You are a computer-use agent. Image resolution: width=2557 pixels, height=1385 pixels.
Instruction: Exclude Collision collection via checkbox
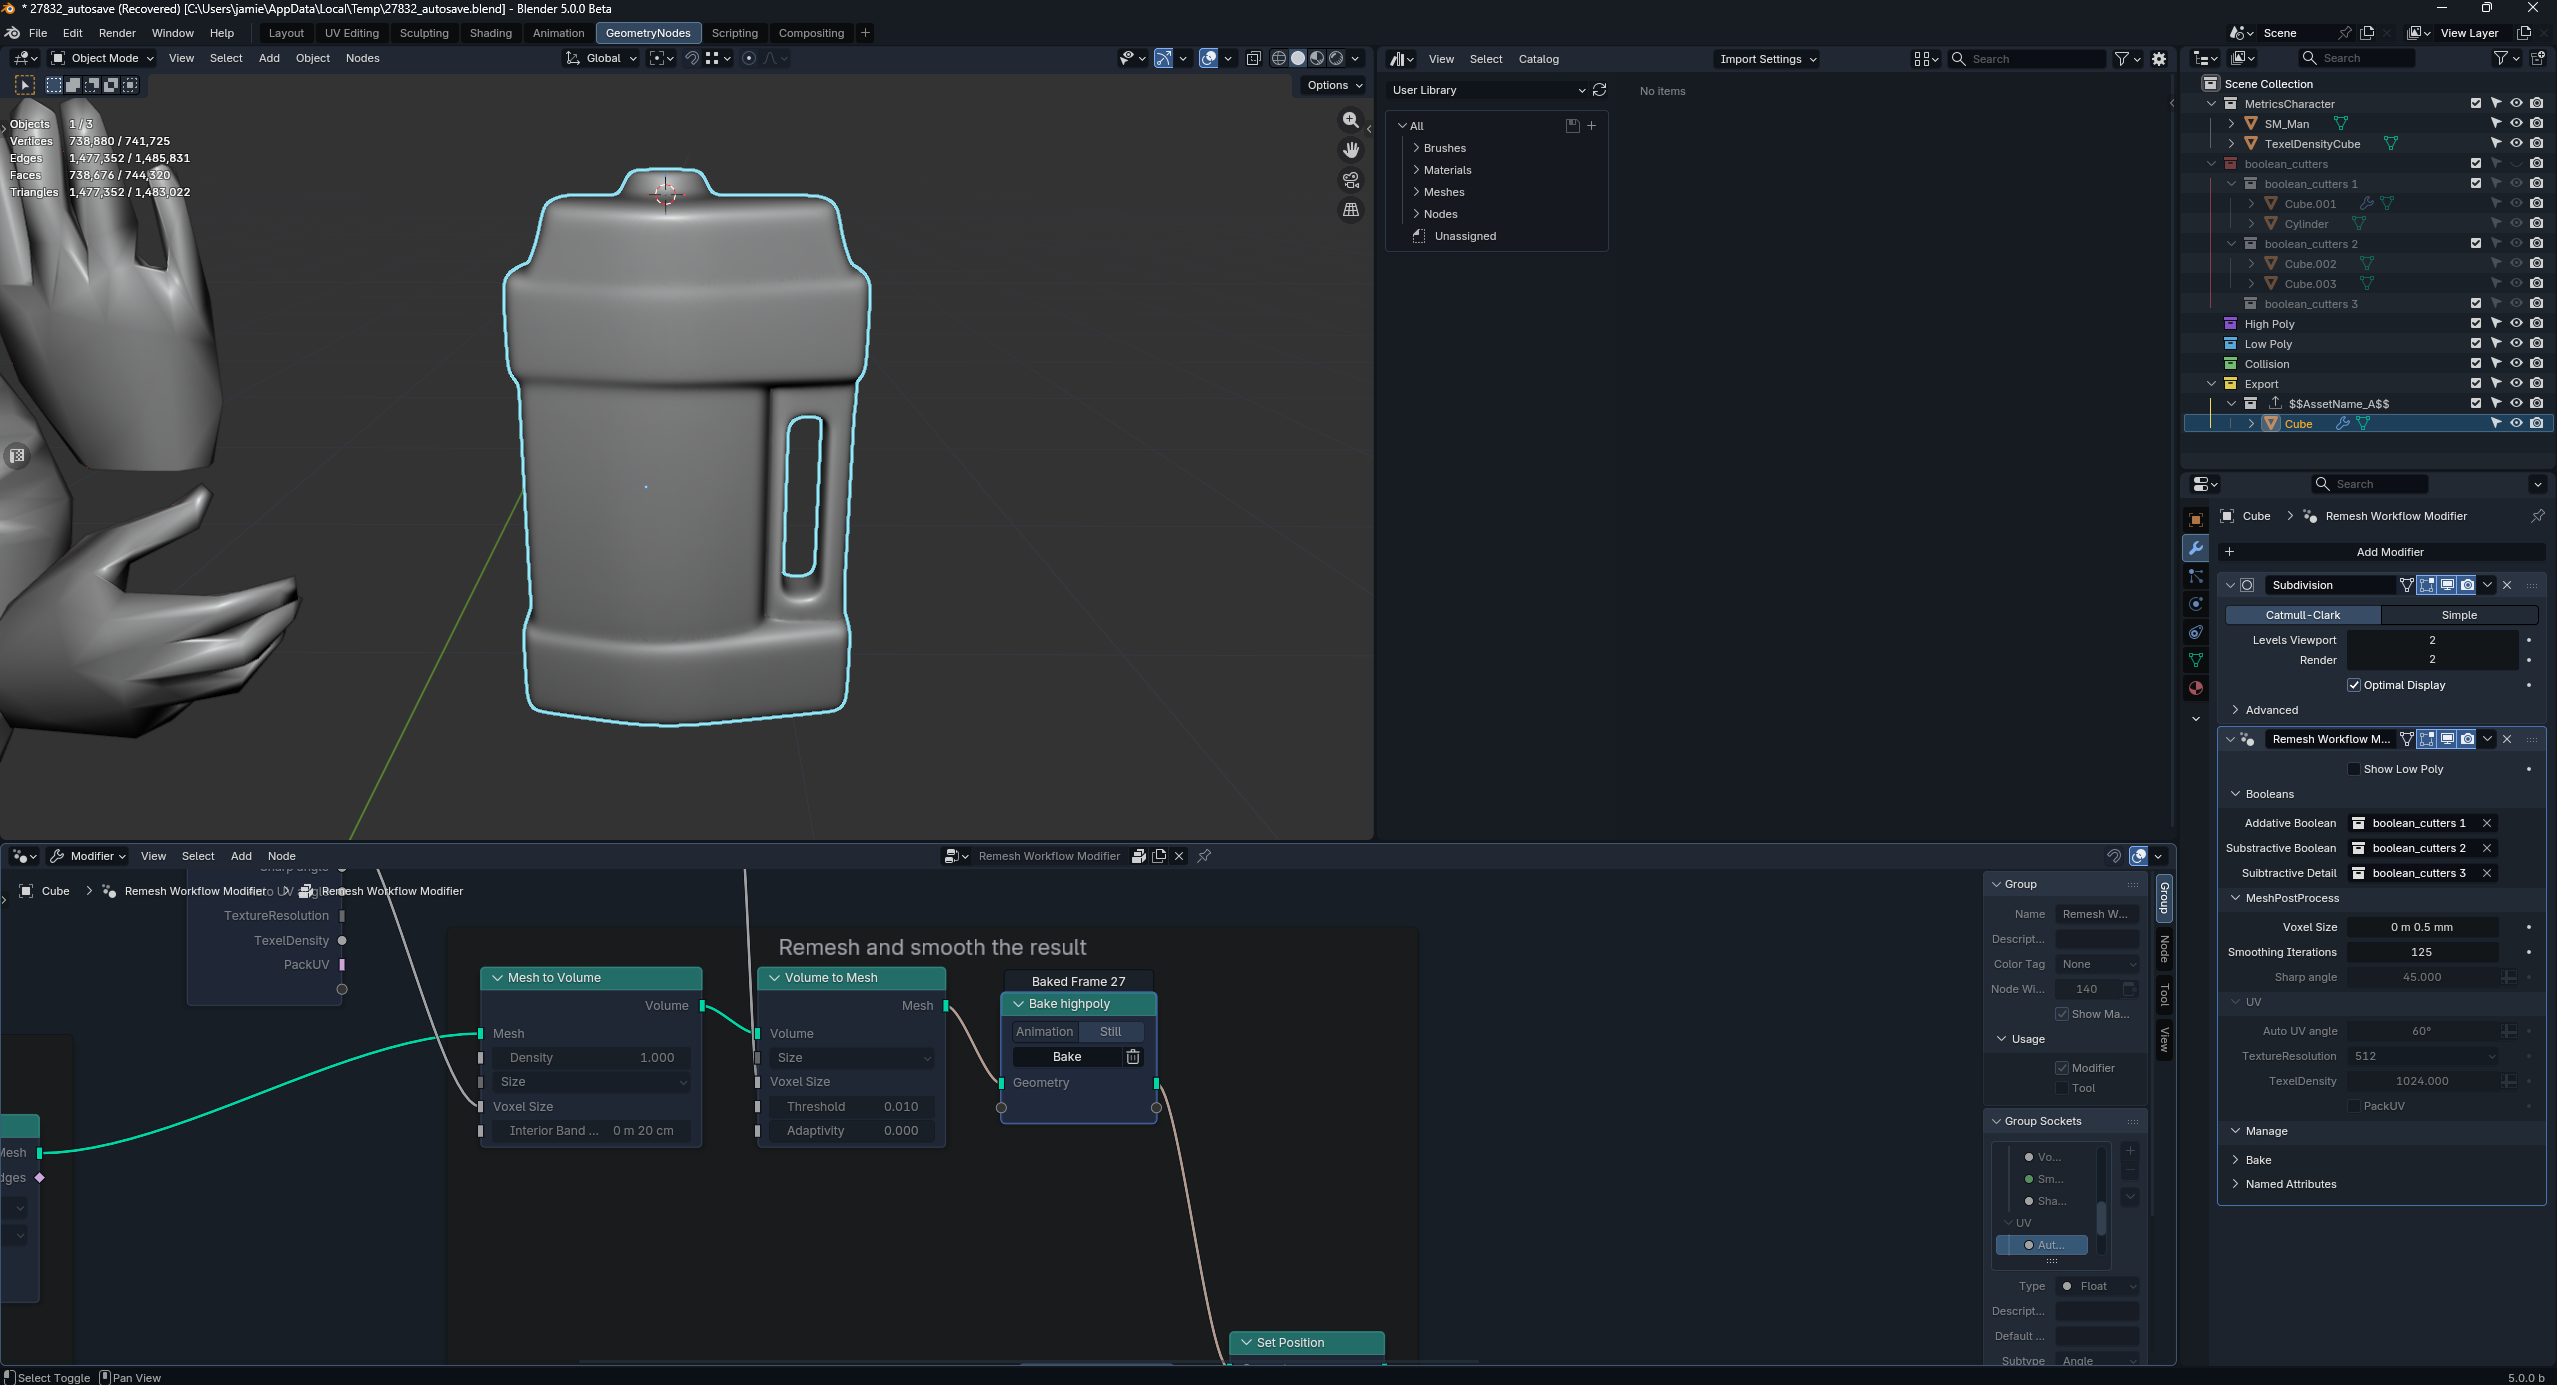[x=2476, y=363]
